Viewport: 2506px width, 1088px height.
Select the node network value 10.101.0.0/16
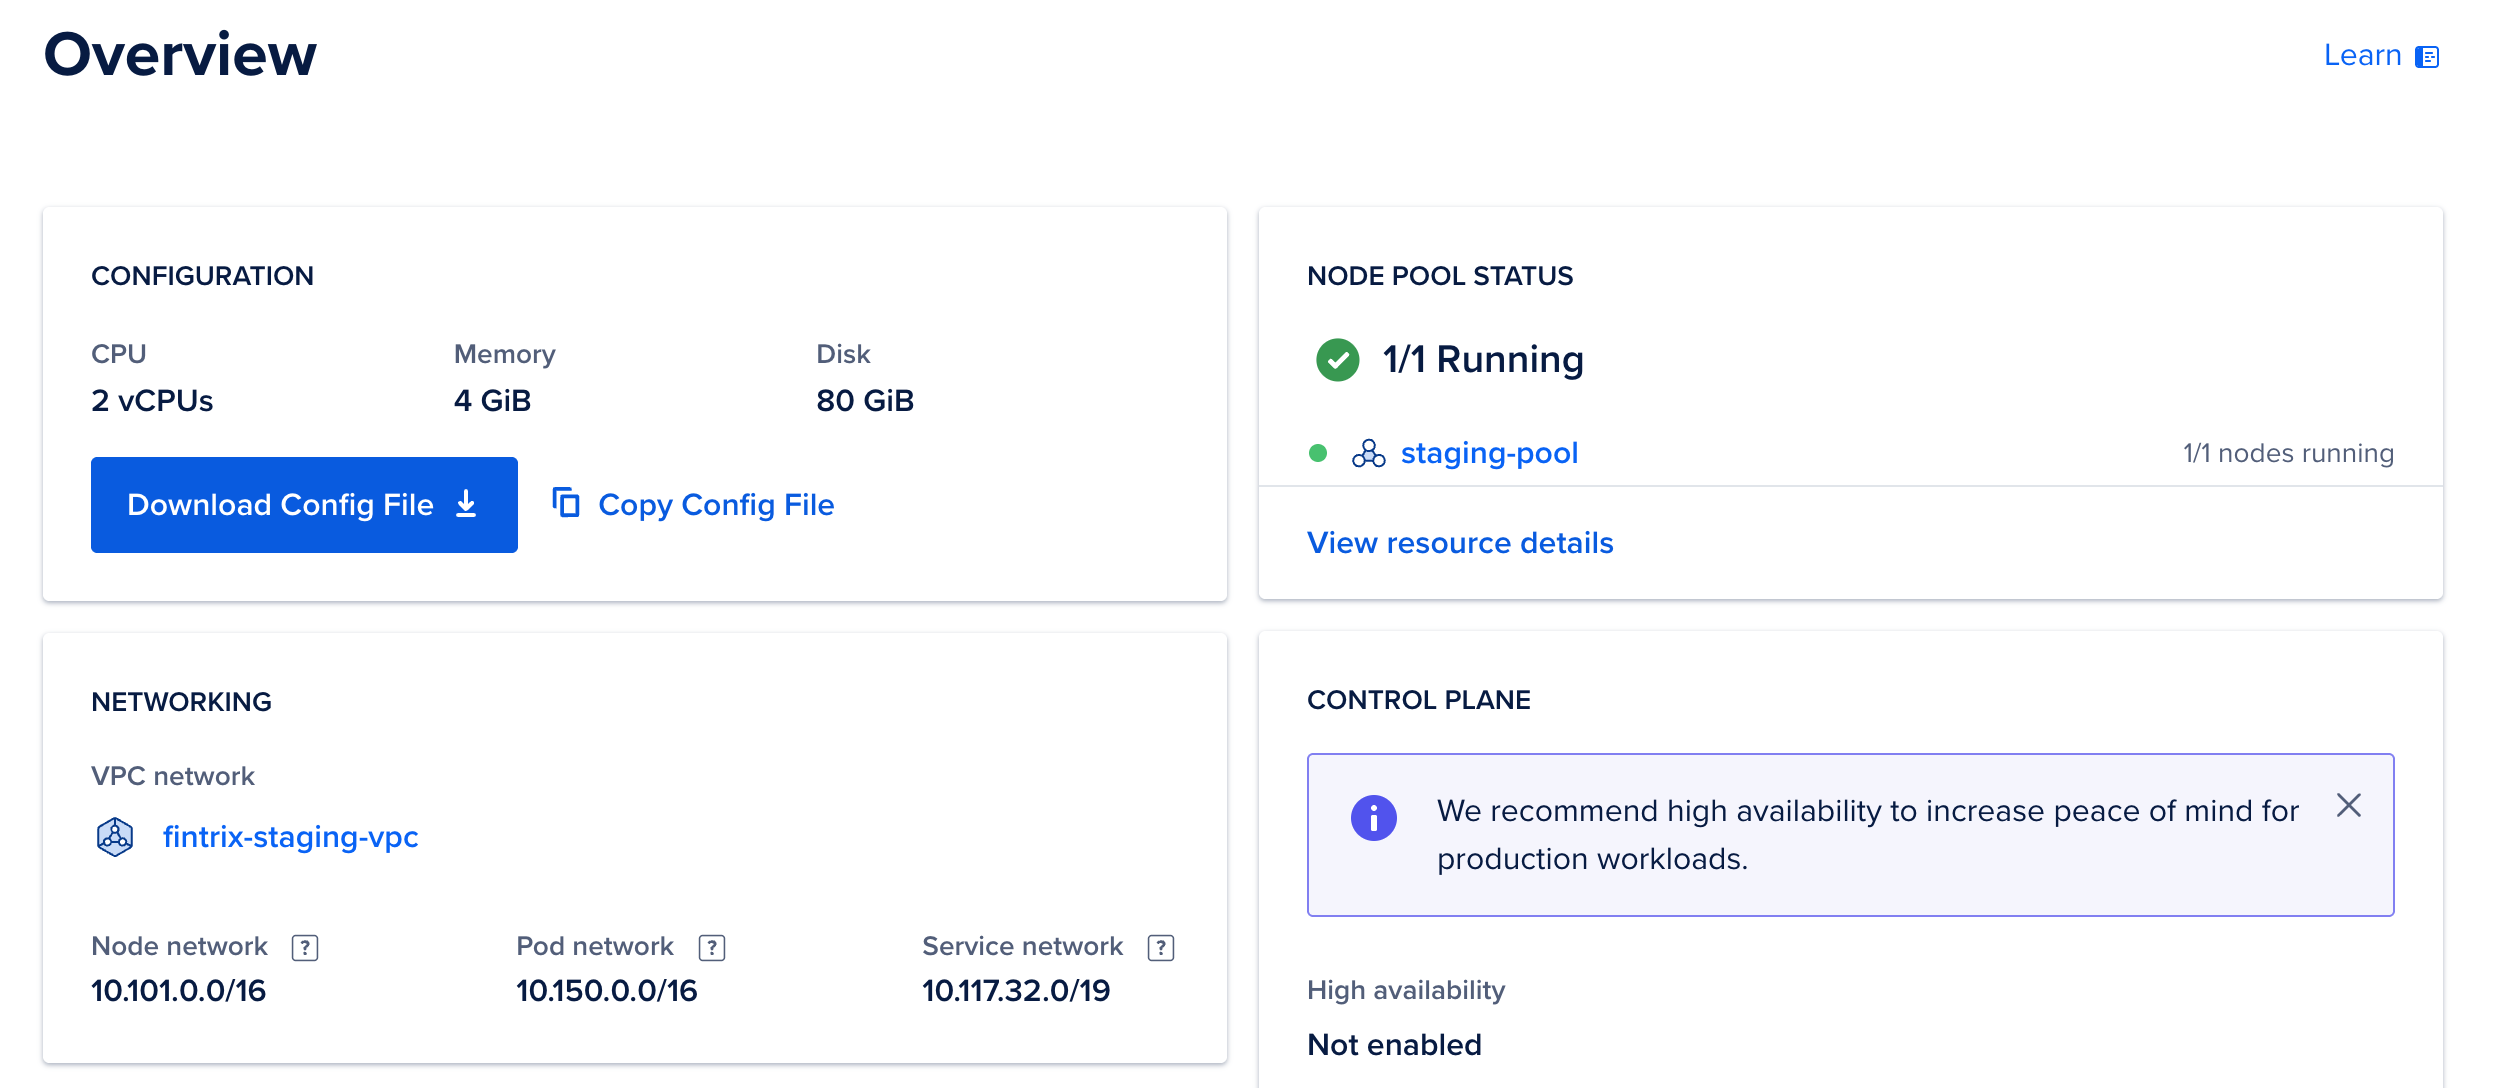coord(179,991)
